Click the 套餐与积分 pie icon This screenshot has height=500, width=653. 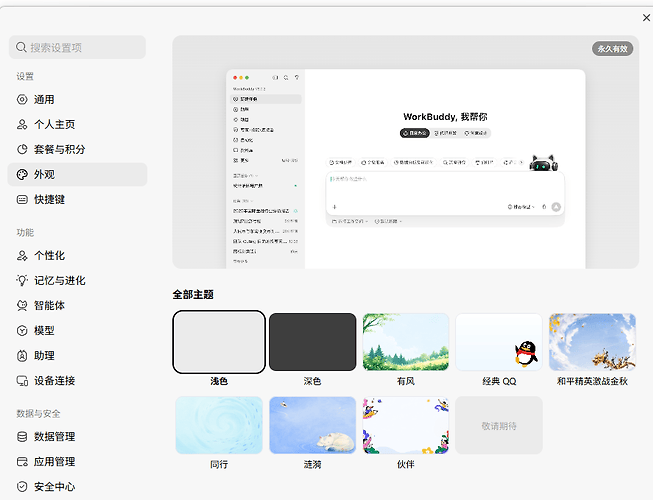(x=22, y=149)
